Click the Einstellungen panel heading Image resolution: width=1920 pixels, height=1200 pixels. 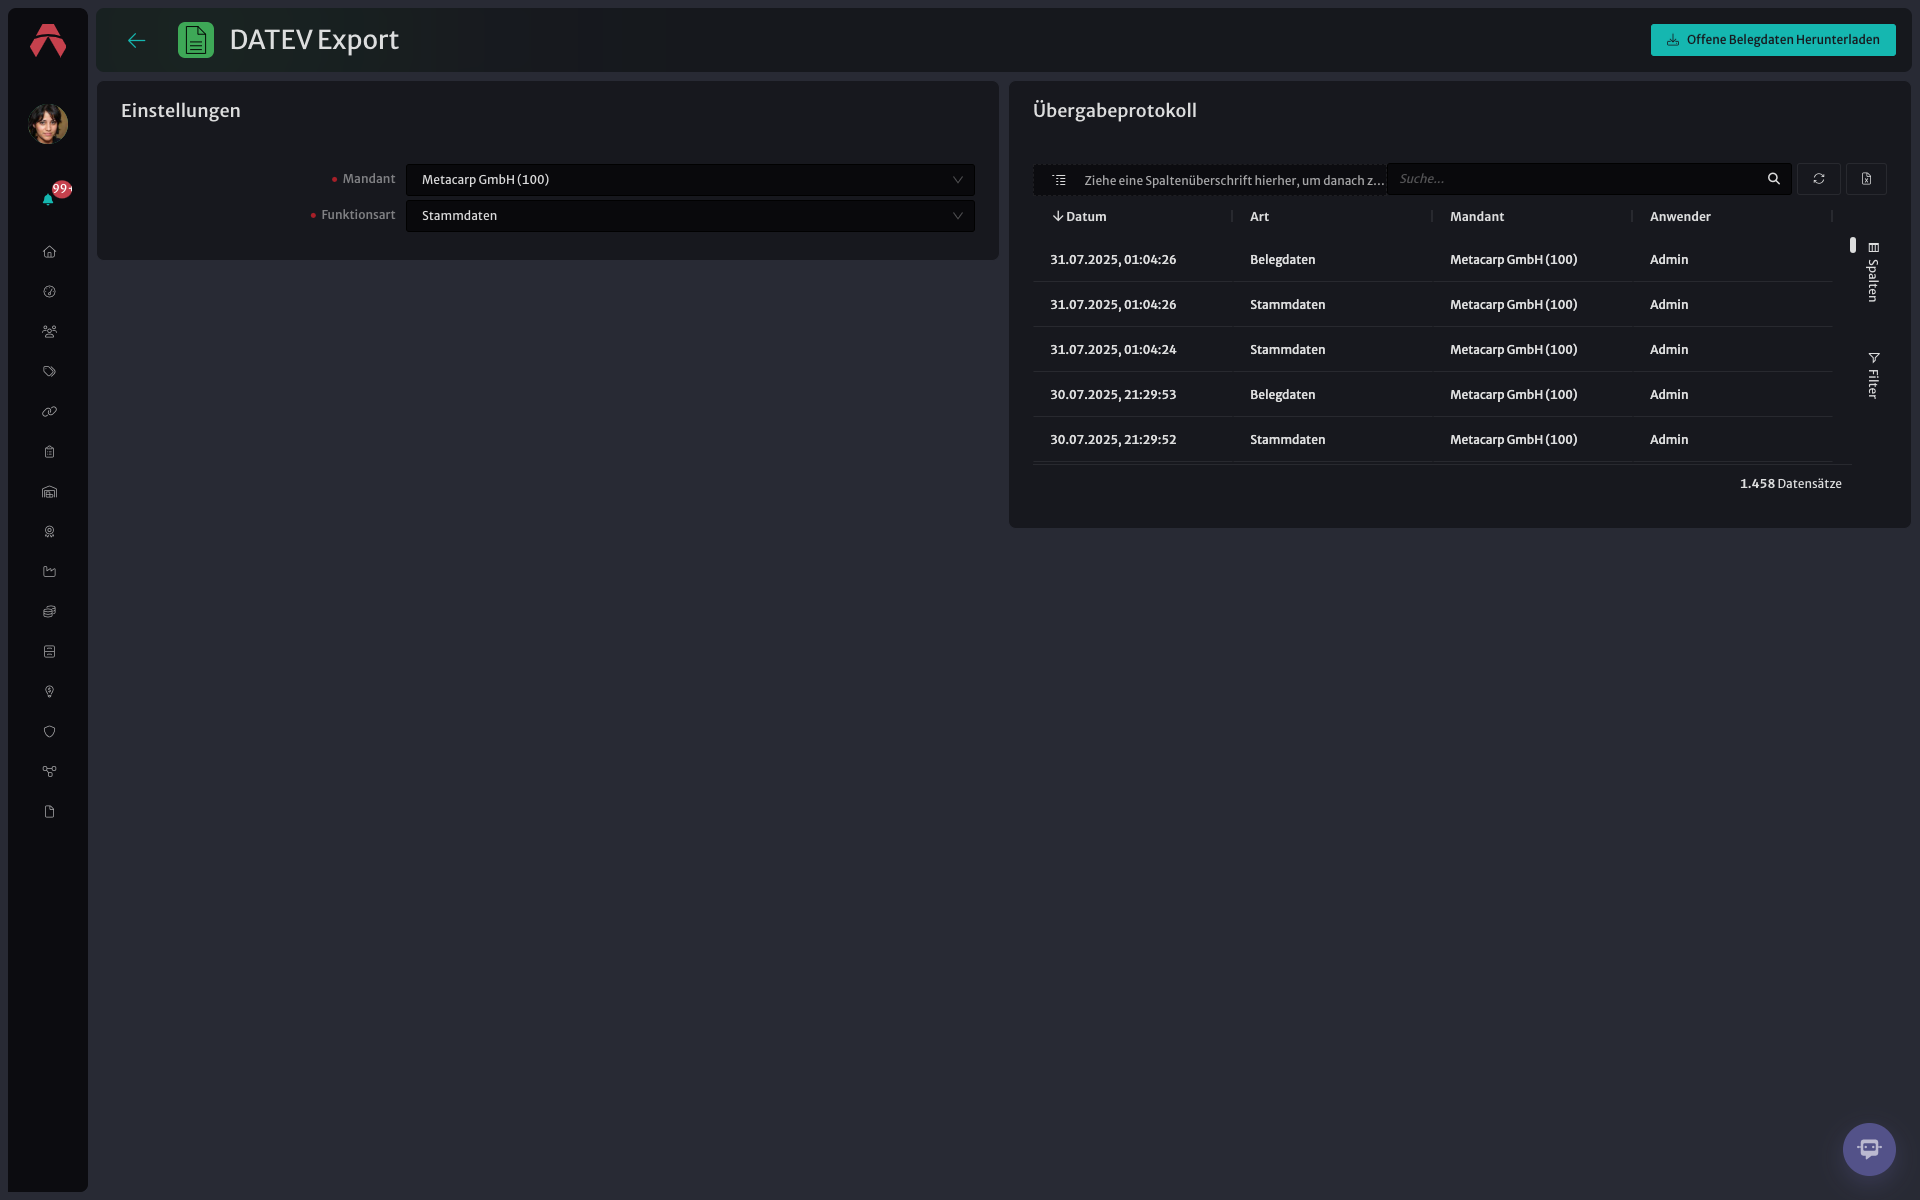point(181,111)
